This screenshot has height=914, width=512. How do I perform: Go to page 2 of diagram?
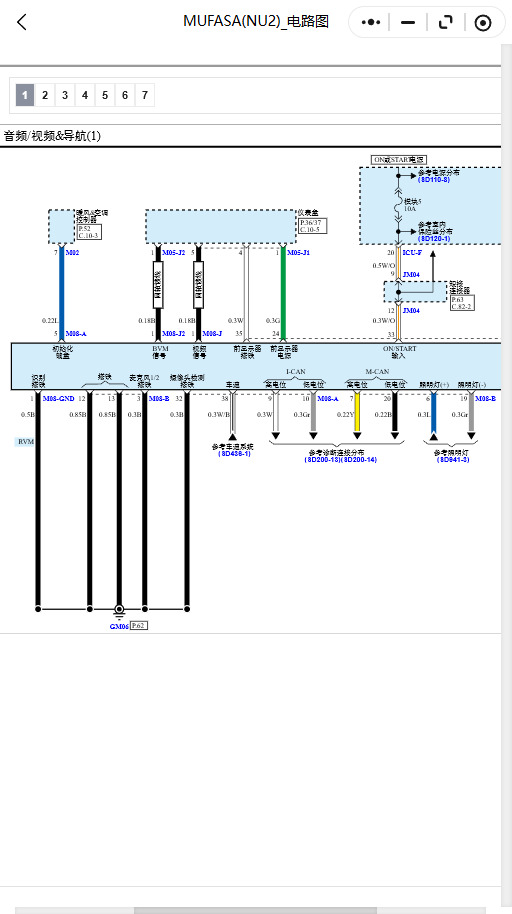click(x=45, y=95)
